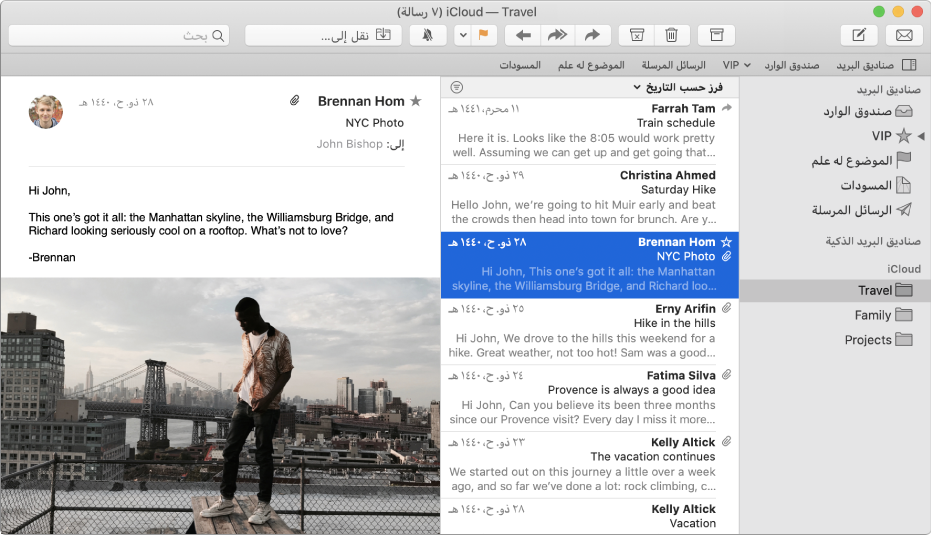The image size is (931, 535).
Task: Open the sort by date dropdown
Action: (x=678, y=87)
